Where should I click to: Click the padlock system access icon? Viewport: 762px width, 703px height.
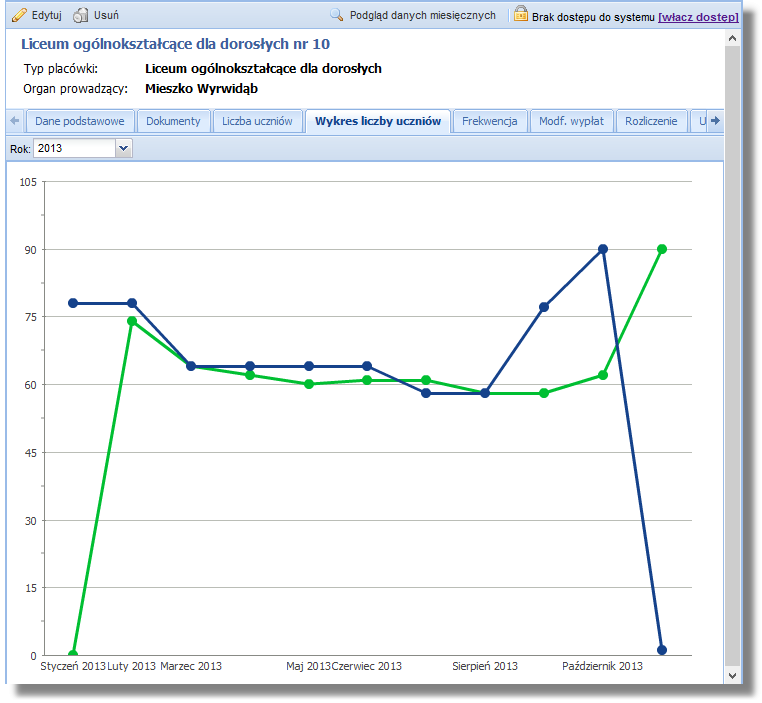[x=520, y=15]
